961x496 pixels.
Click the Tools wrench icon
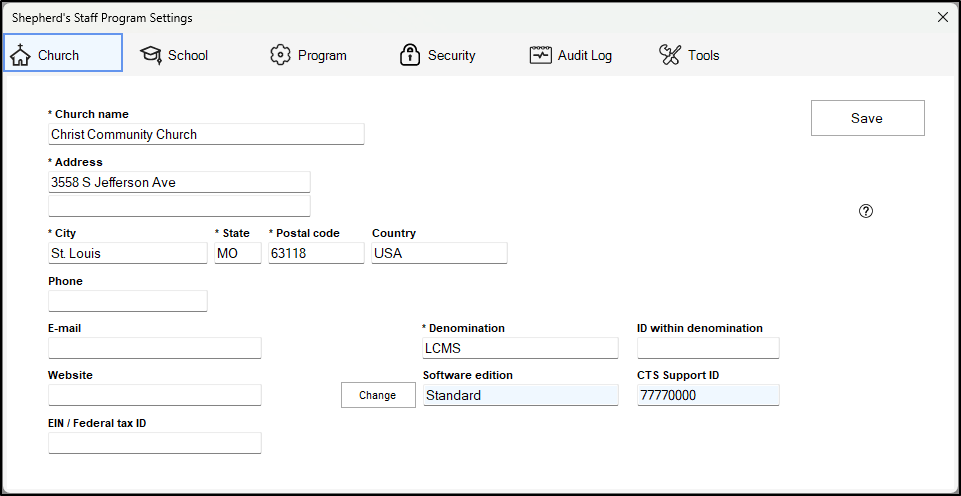click(670, 55)
